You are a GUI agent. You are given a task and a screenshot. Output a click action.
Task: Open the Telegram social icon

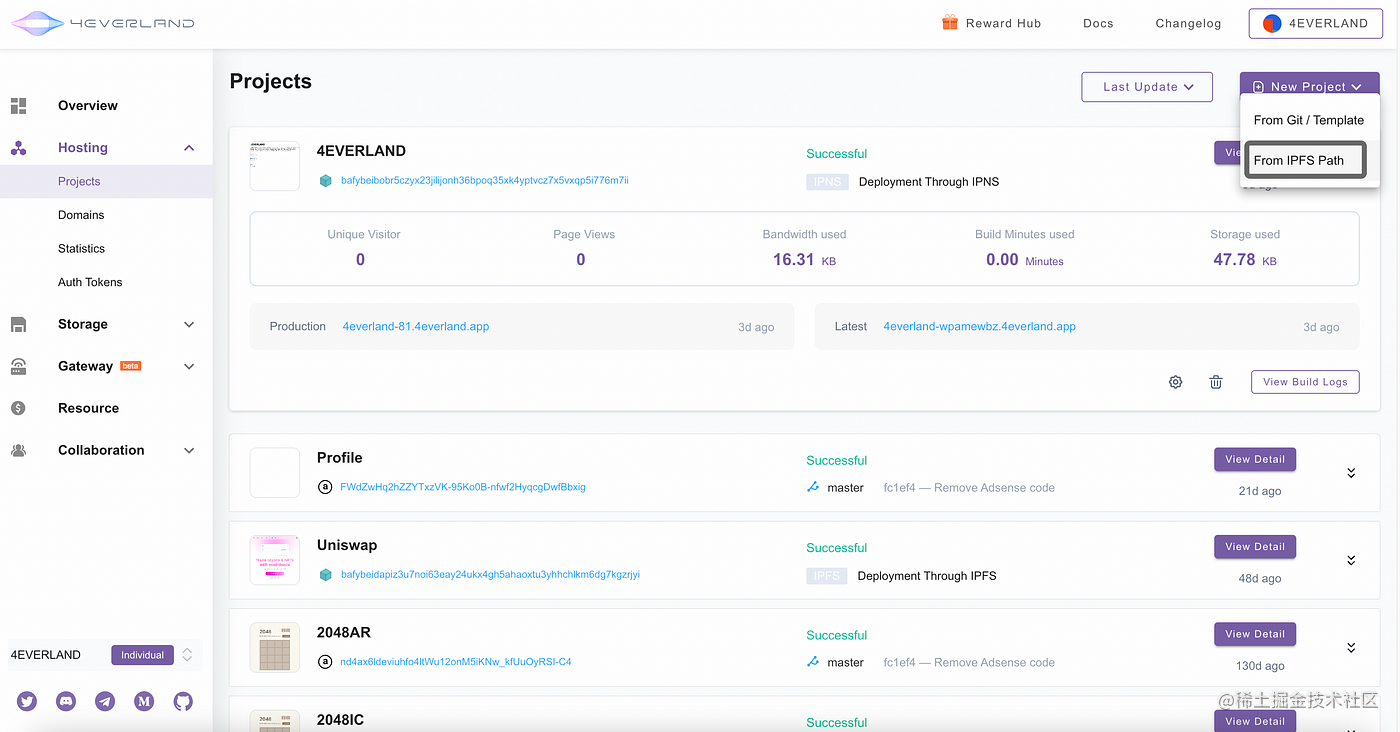coord(105,702)
